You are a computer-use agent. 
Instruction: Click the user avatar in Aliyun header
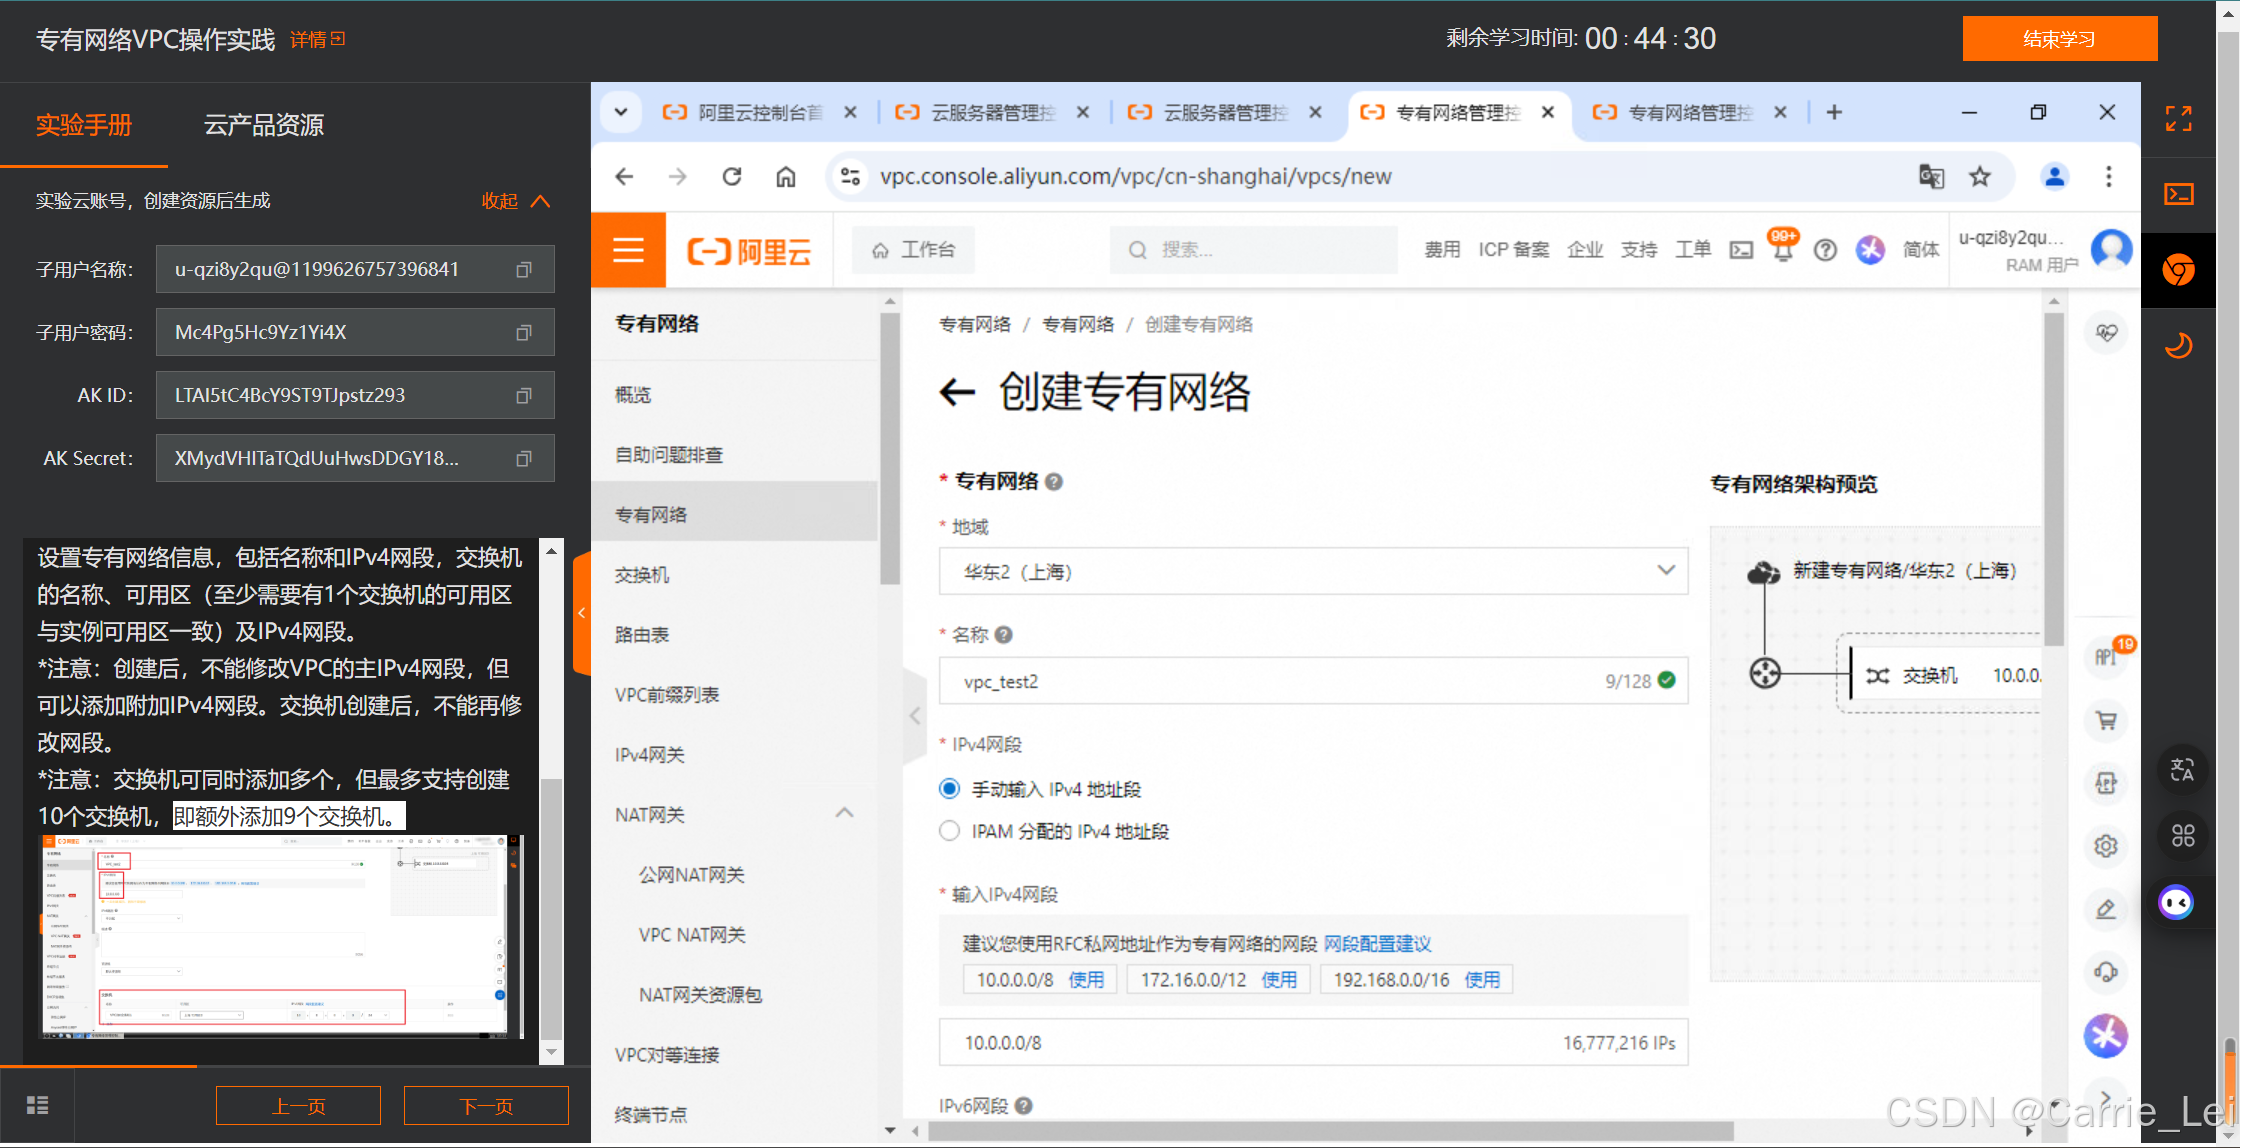click(x=2111, y=249)
